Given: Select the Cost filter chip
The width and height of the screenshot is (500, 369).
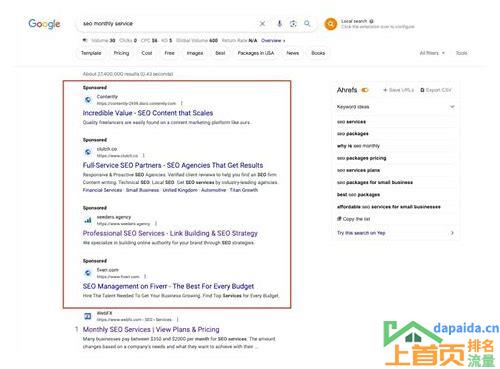Looking at the screenshot, I should click(147, 53).
